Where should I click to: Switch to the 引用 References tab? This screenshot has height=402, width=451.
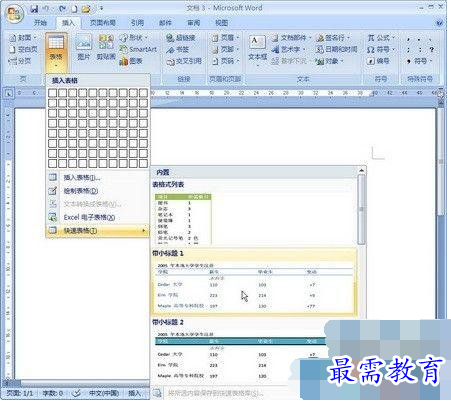[x=137, y=23]
